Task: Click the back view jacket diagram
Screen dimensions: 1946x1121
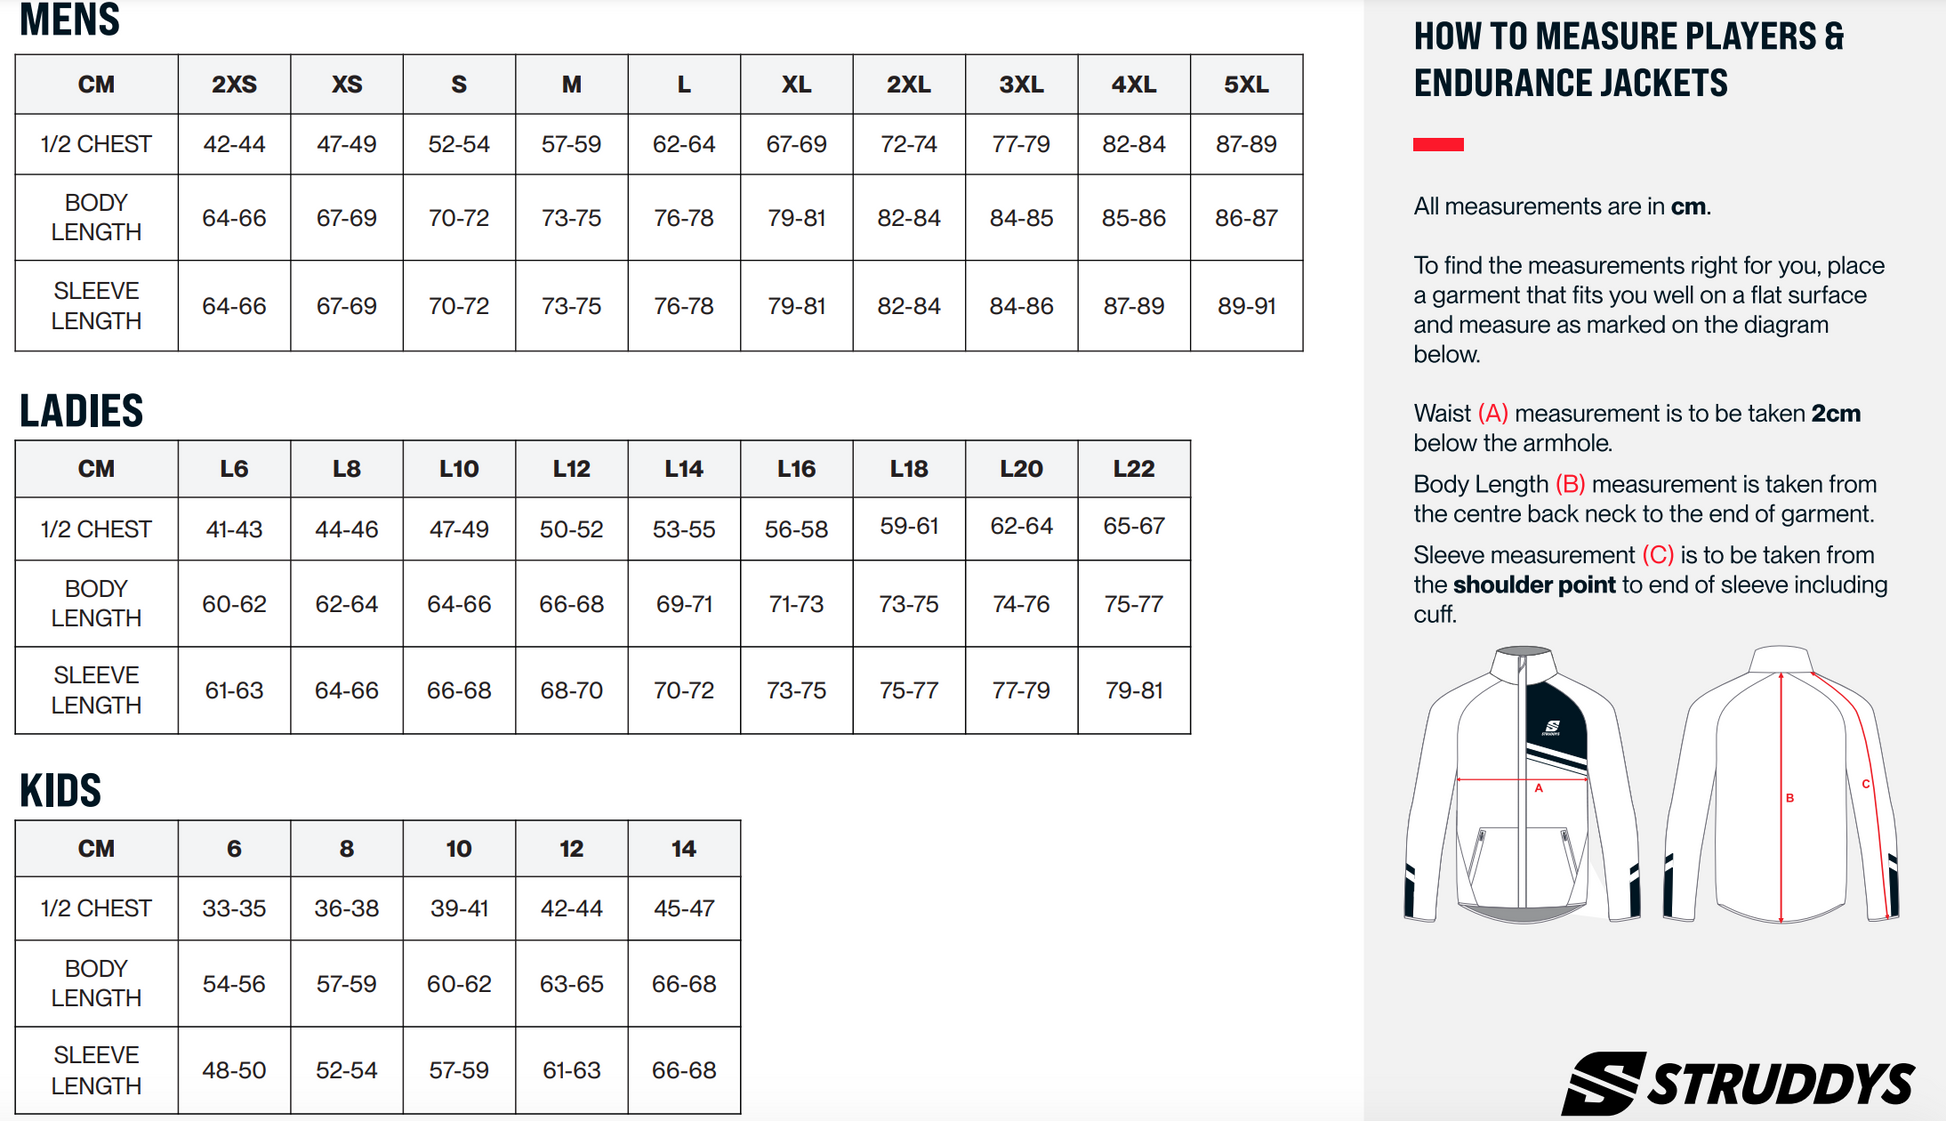Action: pos(1781,784)
